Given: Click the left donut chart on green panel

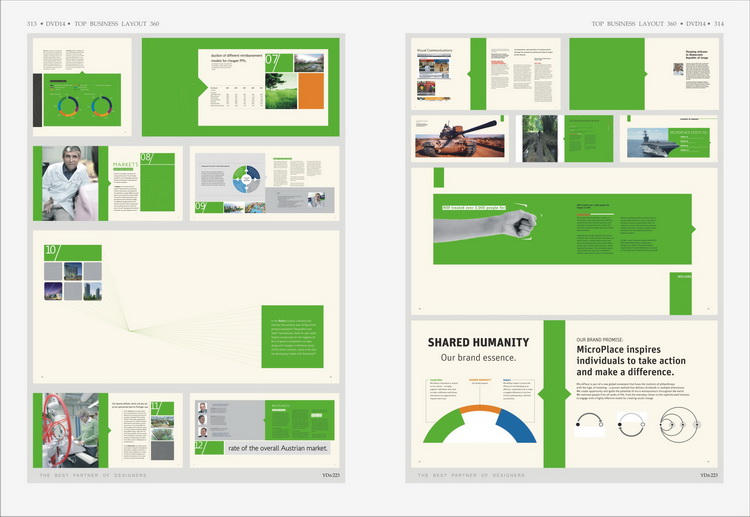Looking at the screenshot, I should click(68, 106).
